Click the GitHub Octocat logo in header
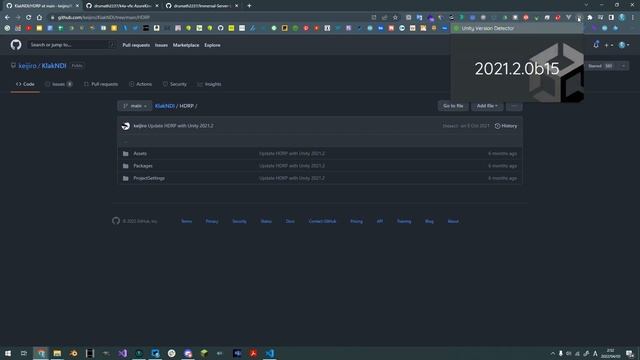Screen dimensions: 640x360 pos(16,44)
